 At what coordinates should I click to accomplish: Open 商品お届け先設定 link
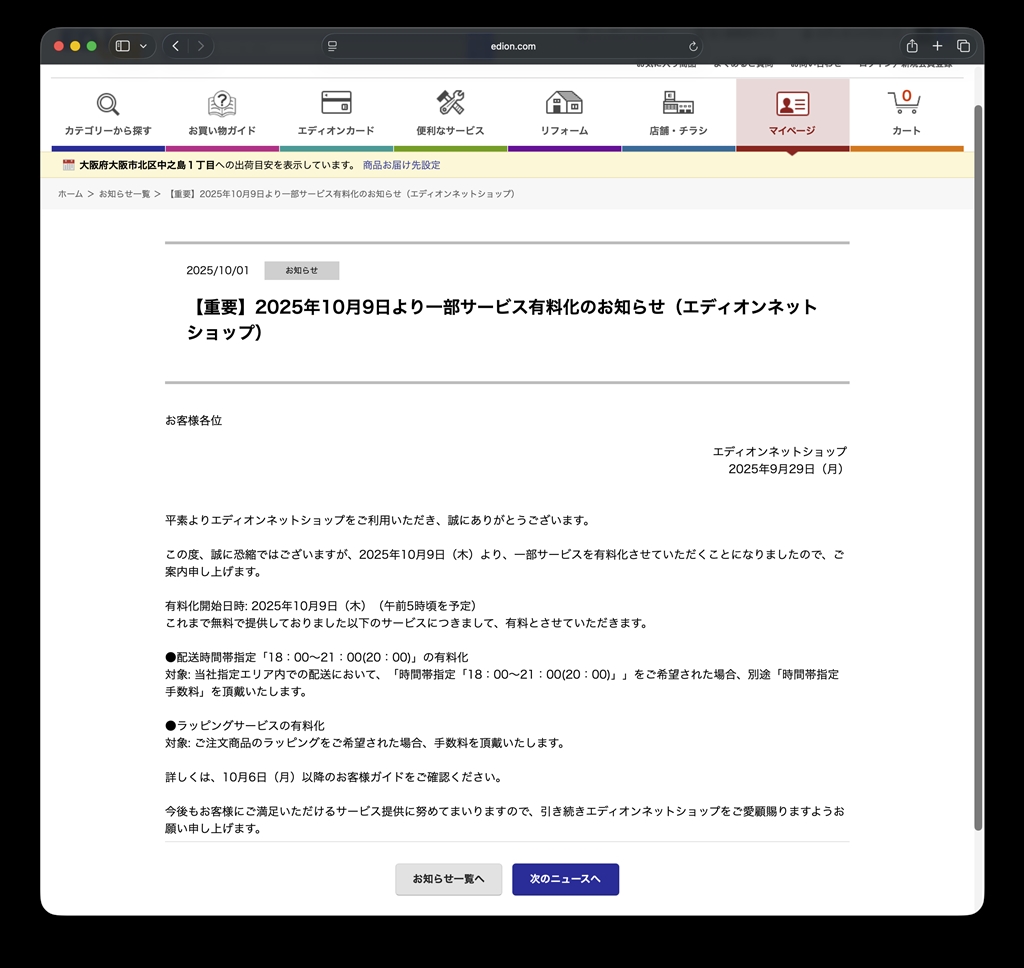pyautogui.click(x=402, y=165)
